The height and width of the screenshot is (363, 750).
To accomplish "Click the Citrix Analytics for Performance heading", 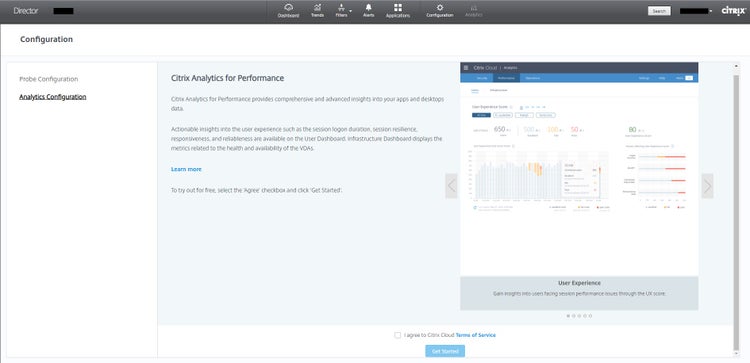I will tap(228, 78).
